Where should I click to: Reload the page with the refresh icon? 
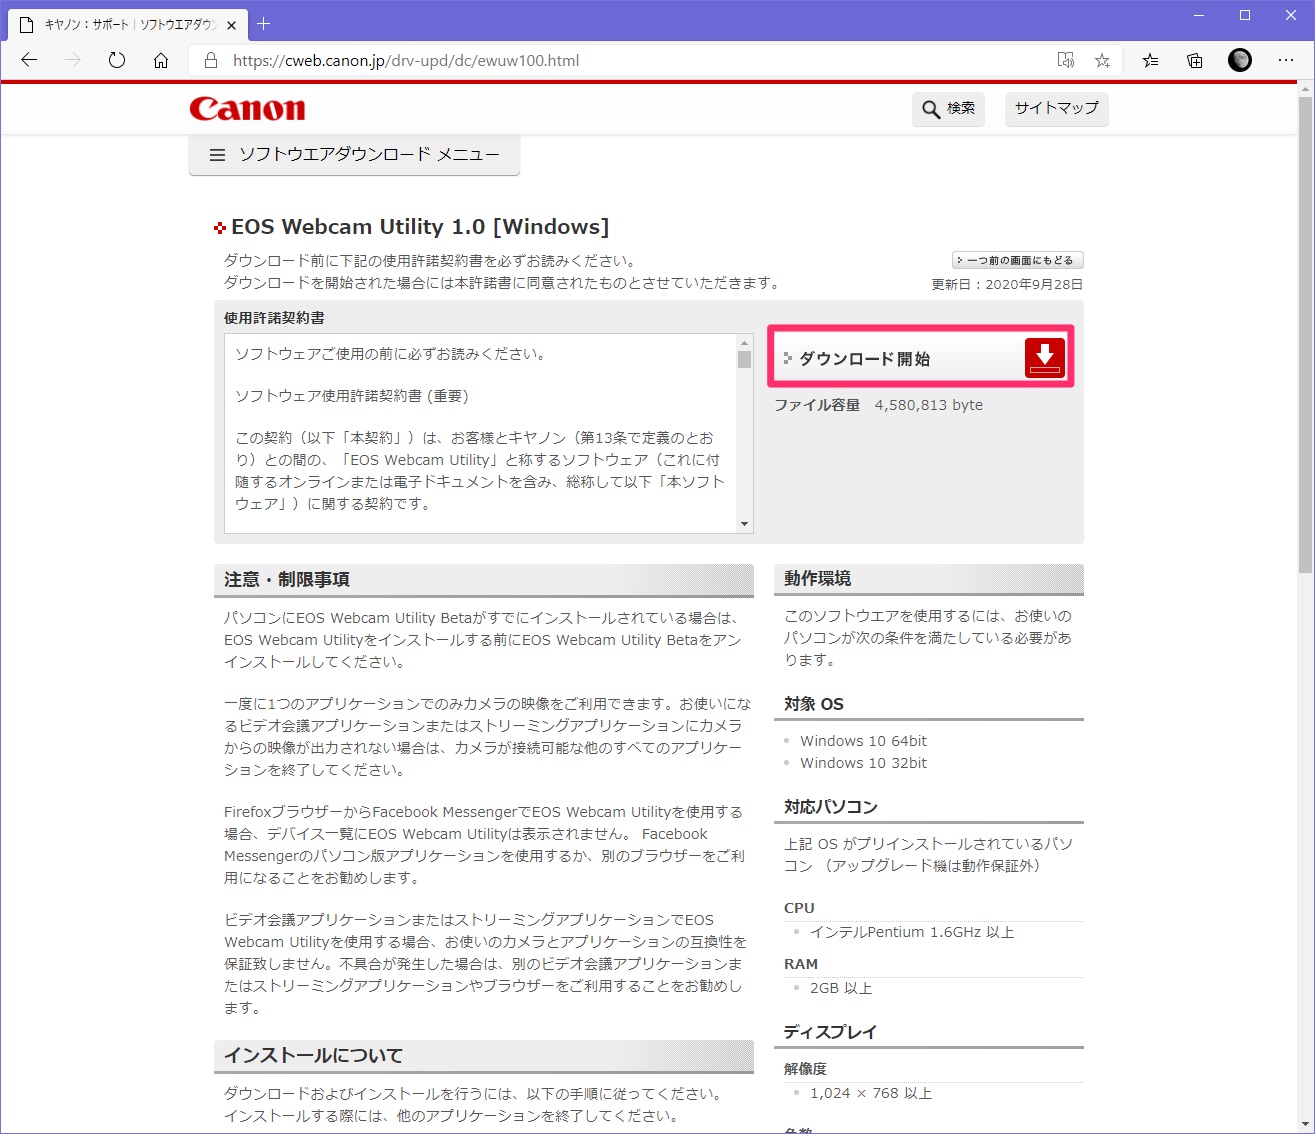pyautogui.click(x=117, y=60)
